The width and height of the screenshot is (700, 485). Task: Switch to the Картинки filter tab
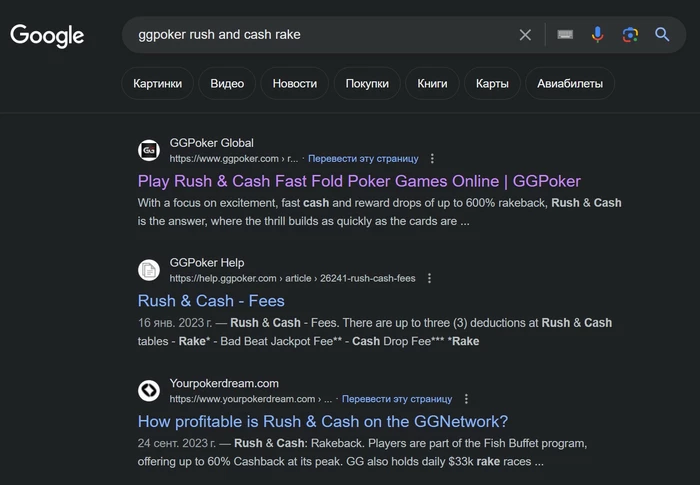click(x=158, y=84)
